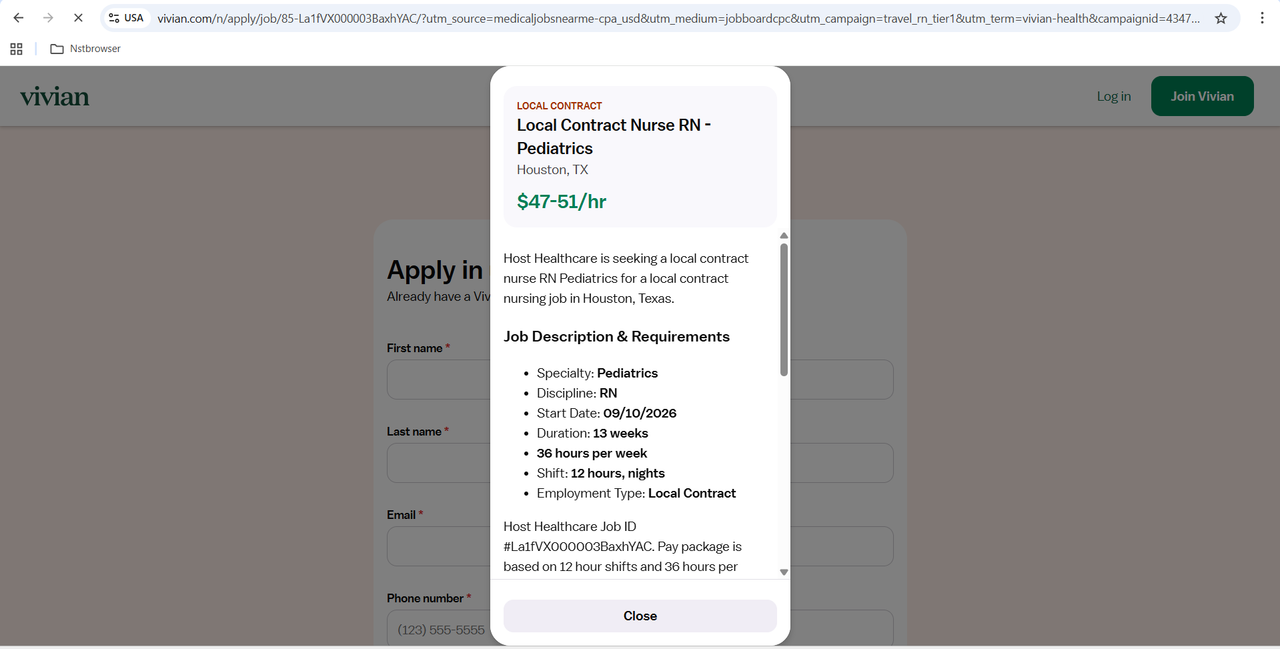Click the Job Description & Requirements heading
This screenshot has width=1280, height=649.
(x=616, y=337)
